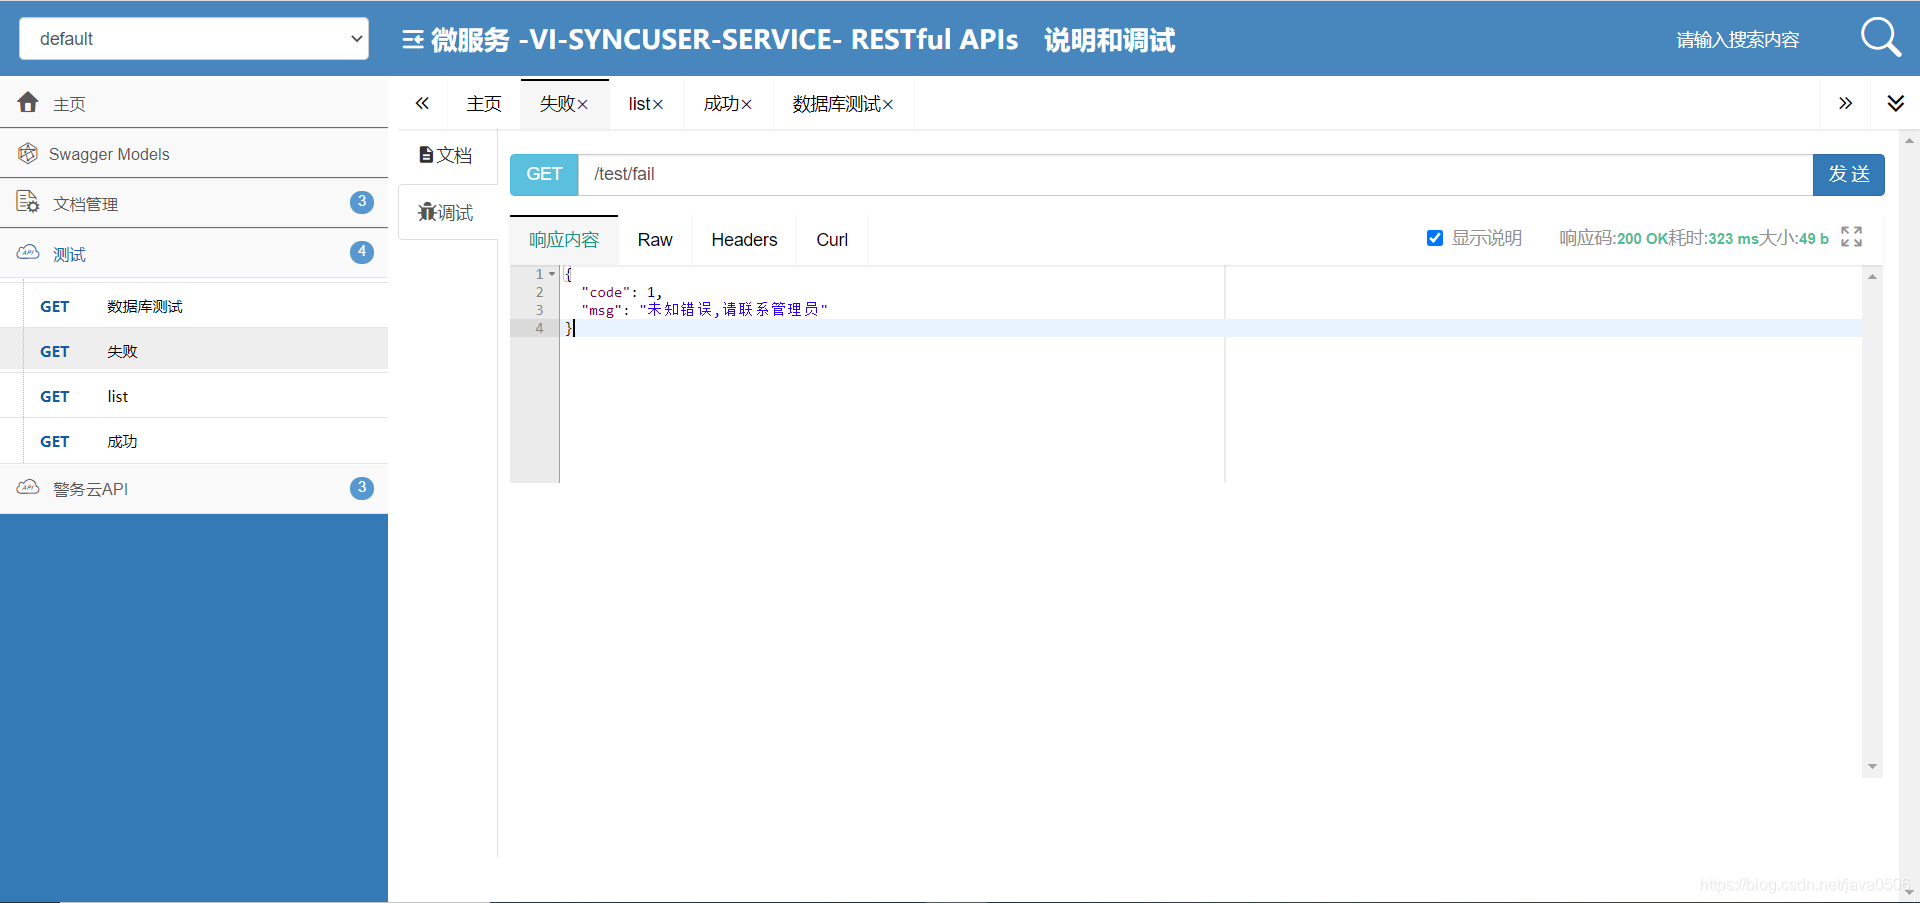Click the home icon beside 主页
Viewport: 1920px width, 903px height.
tap(28, 102)
